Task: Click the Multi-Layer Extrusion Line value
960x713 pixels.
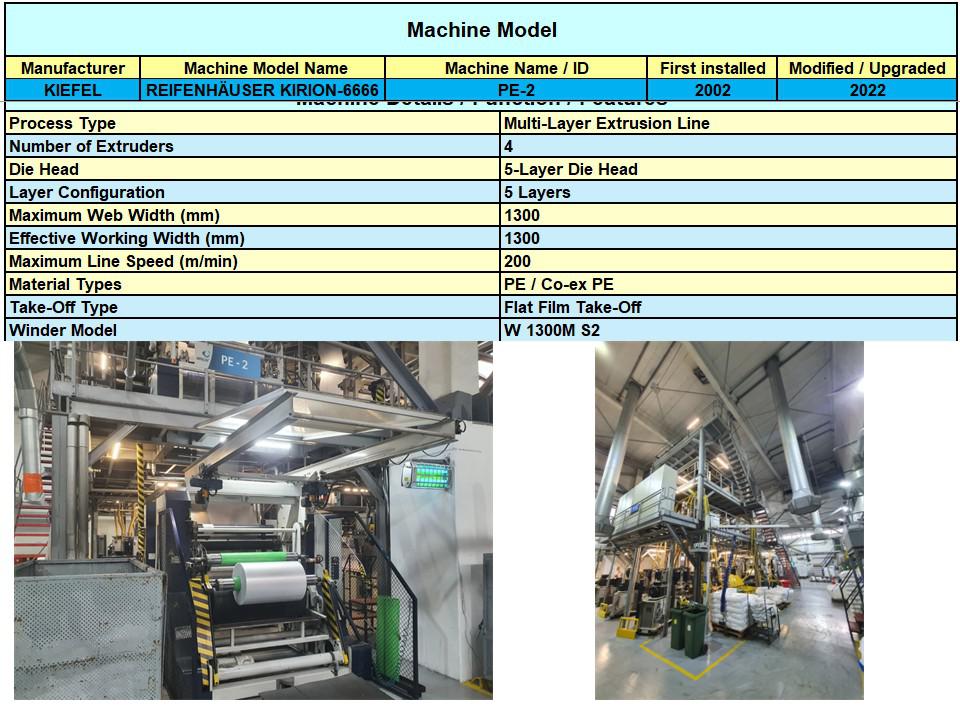Action: tap(728, 123)
